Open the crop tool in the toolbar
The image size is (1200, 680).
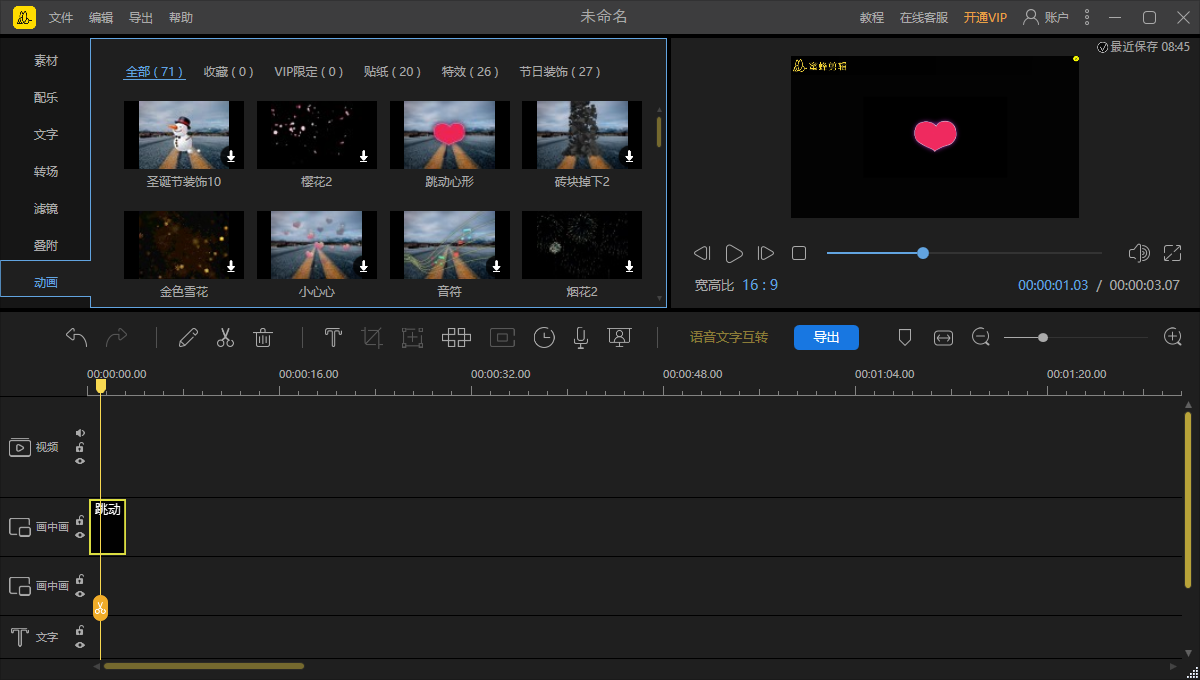(372, 338)
